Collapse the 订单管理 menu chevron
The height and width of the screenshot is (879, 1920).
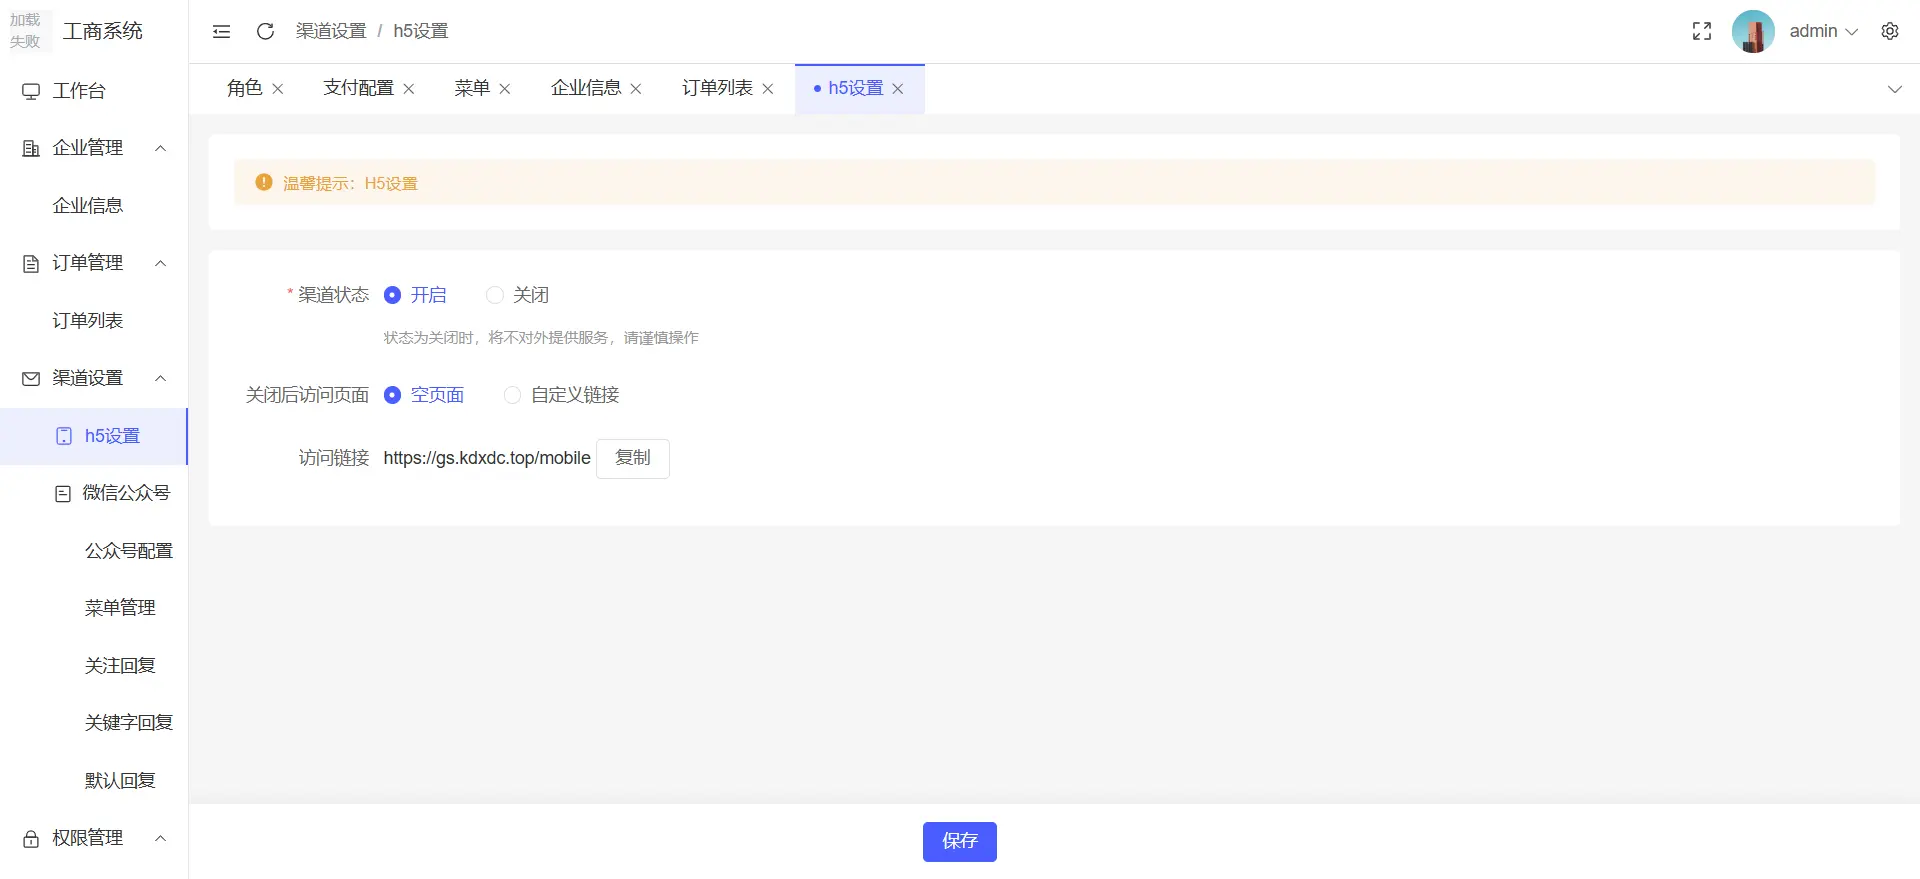tap(160, 263)
